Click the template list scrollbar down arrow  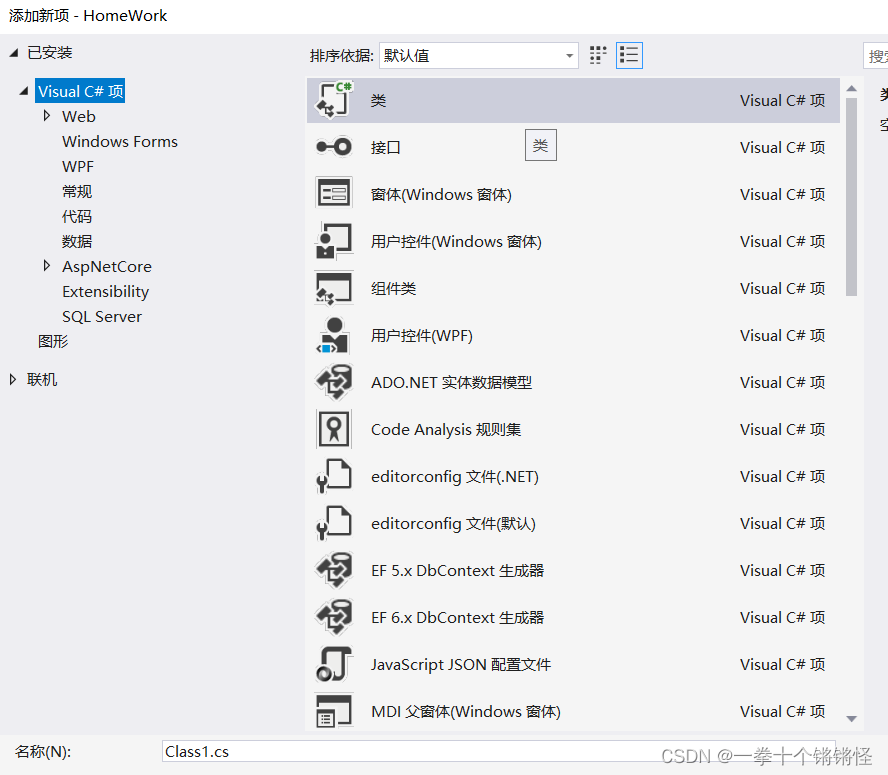pos(852,718)
